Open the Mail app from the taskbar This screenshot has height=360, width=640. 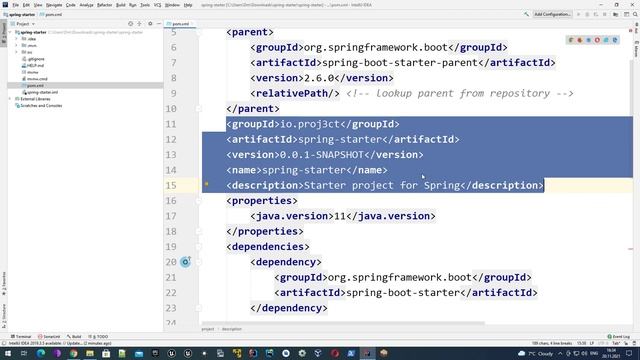point(139,353)
